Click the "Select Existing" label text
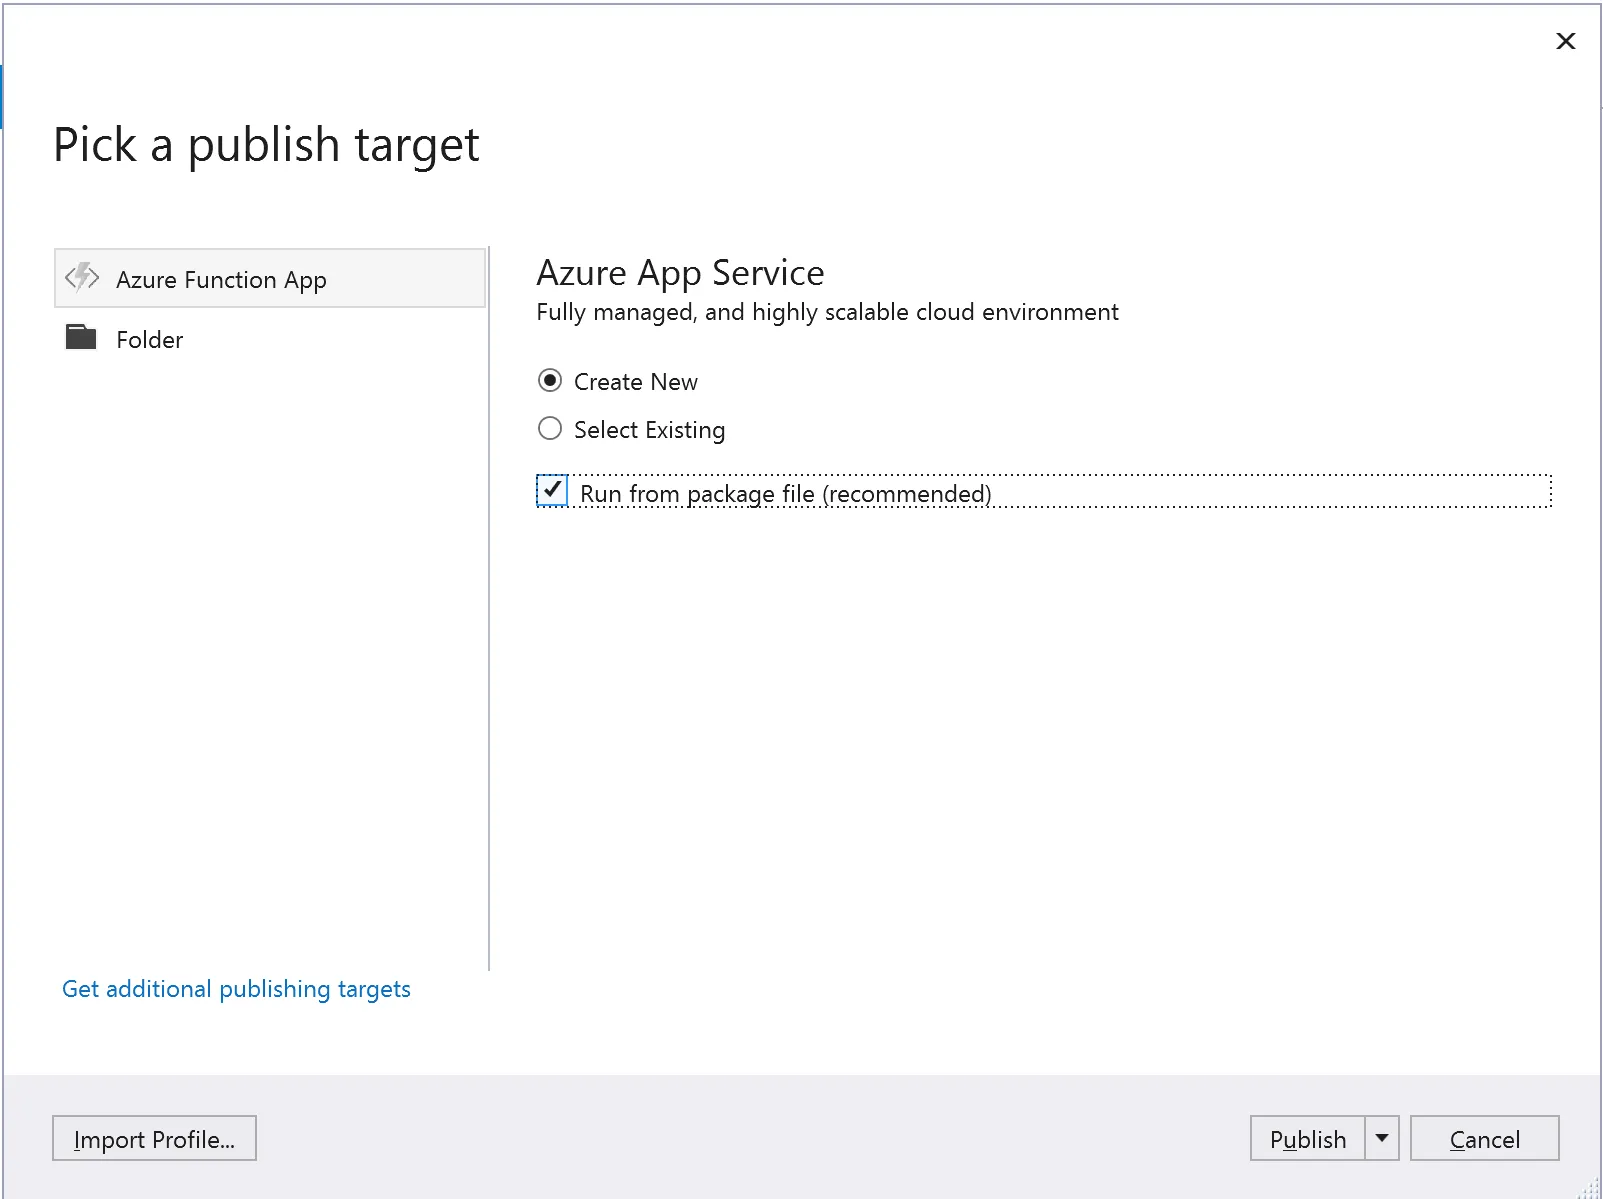Viewport: 1603px width, 1199px height. point(649,430)
